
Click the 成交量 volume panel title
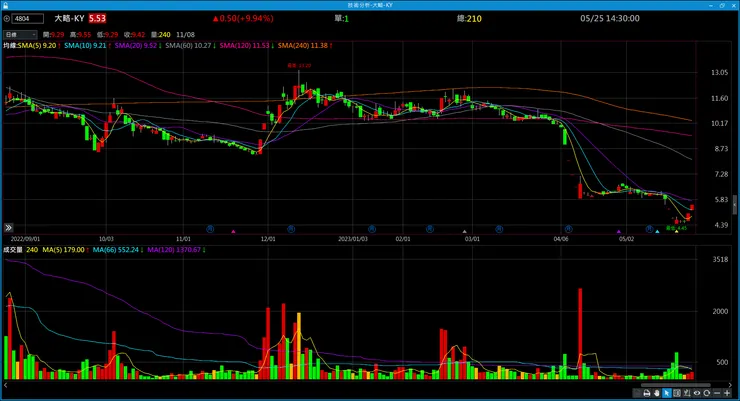tap(13, 250)
